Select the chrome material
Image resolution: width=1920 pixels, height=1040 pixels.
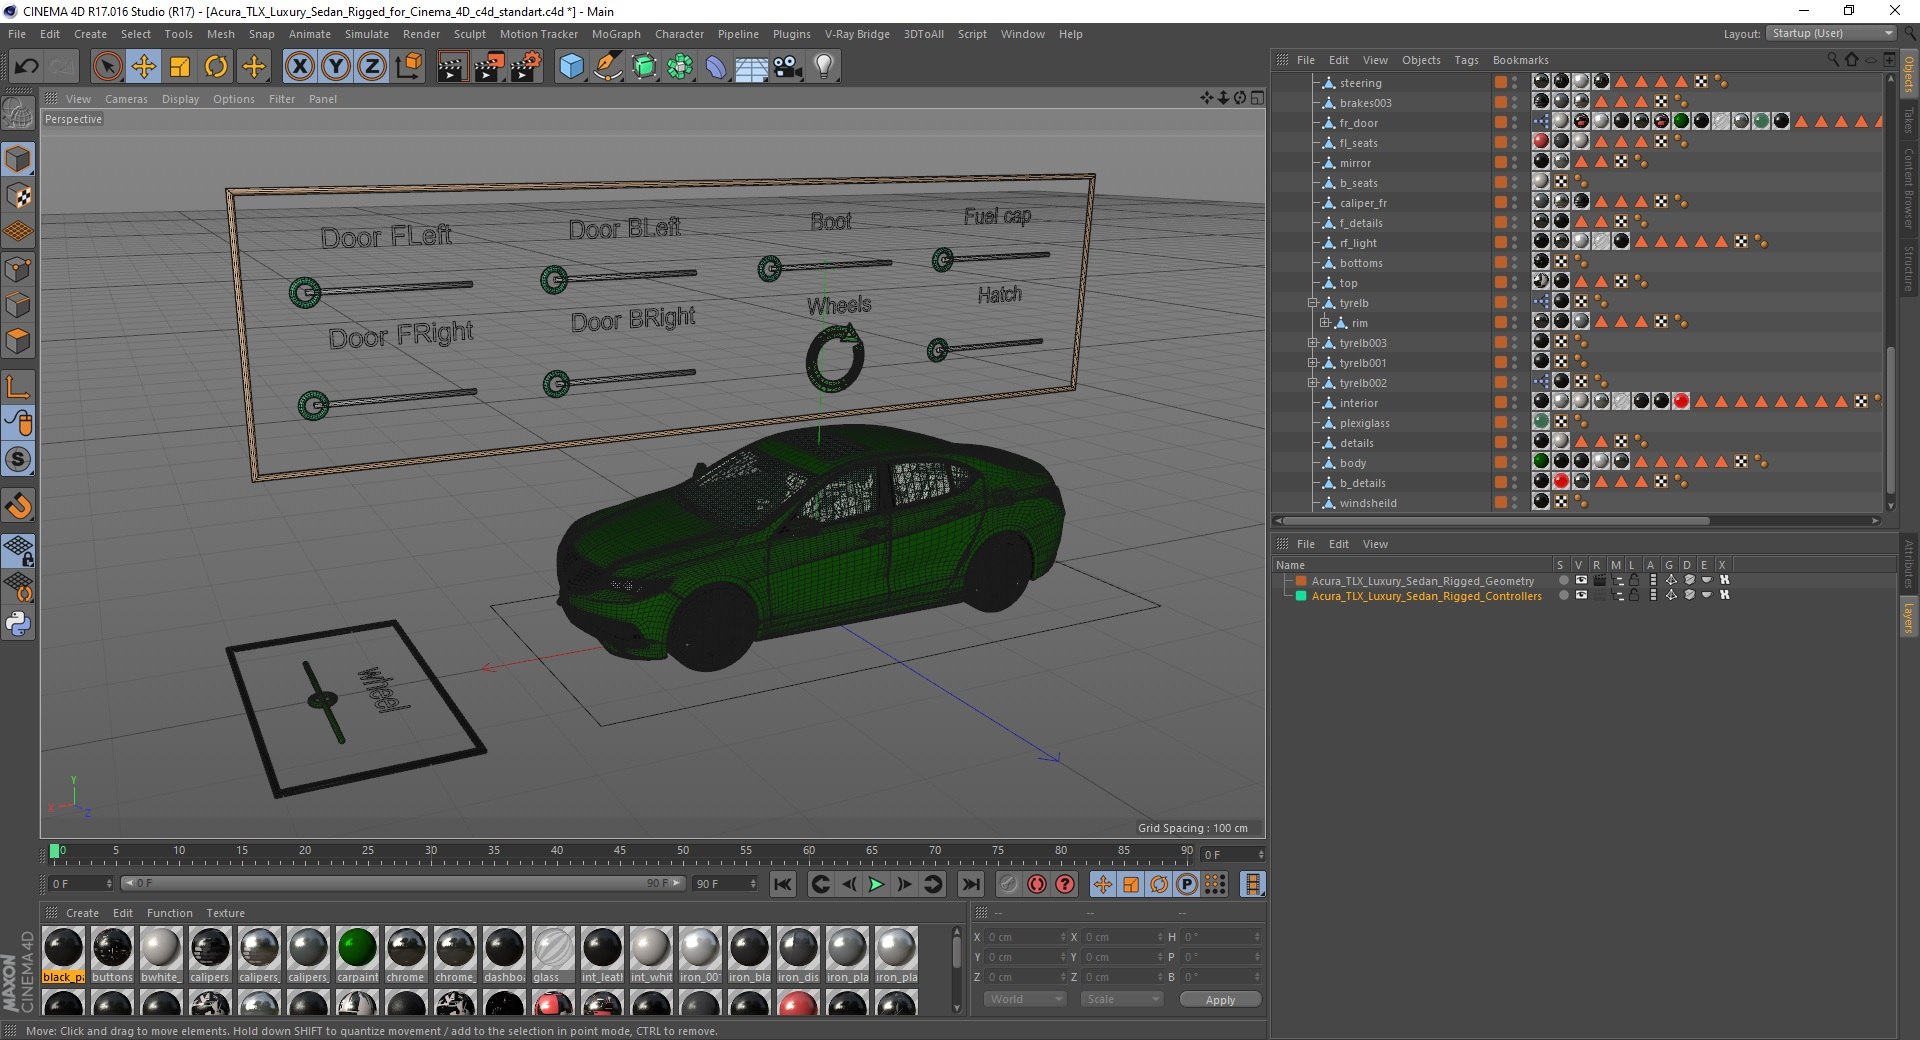(x=405, y=955)
